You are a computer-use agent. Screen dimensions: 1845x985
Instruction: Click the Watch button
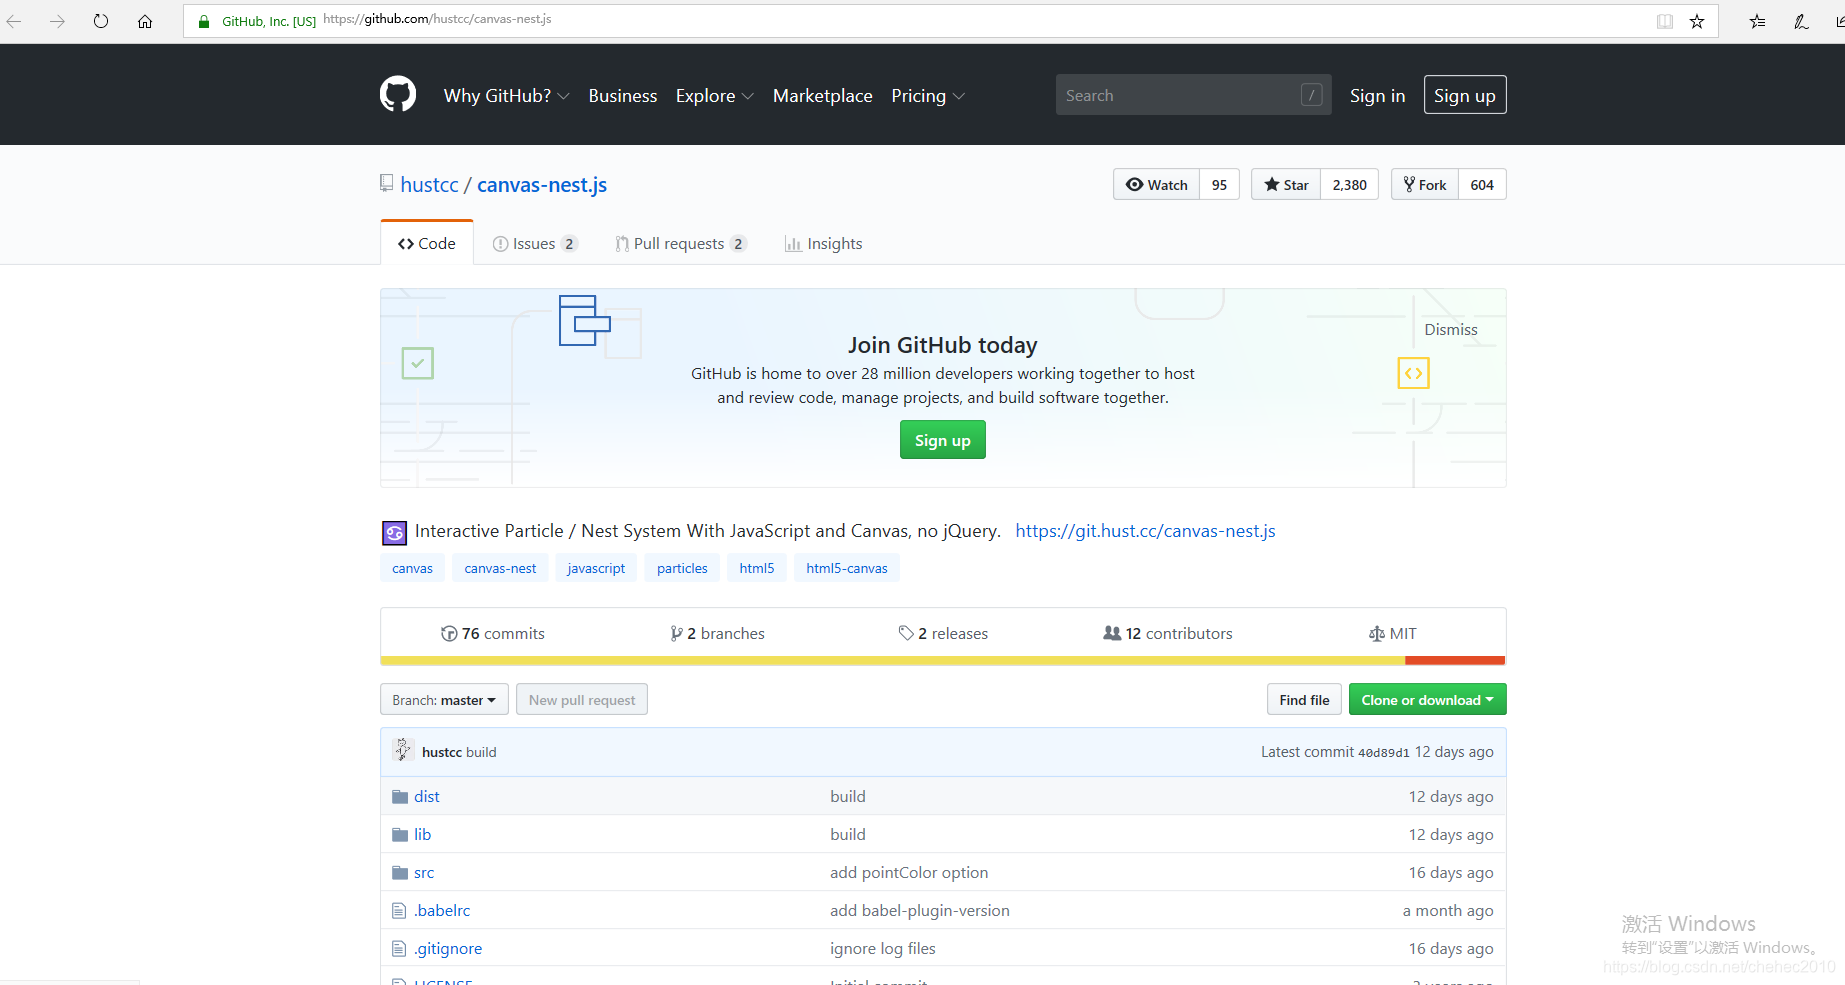tap(1157, 185)
